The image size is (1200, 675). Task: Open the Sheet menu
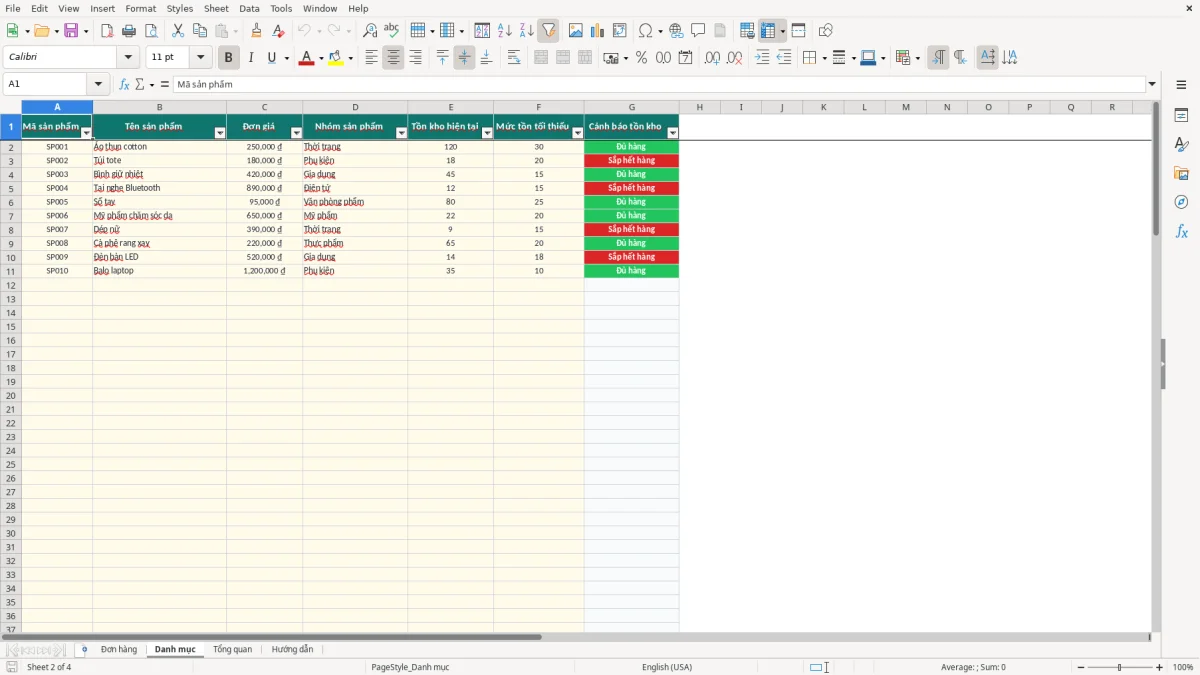216,8
